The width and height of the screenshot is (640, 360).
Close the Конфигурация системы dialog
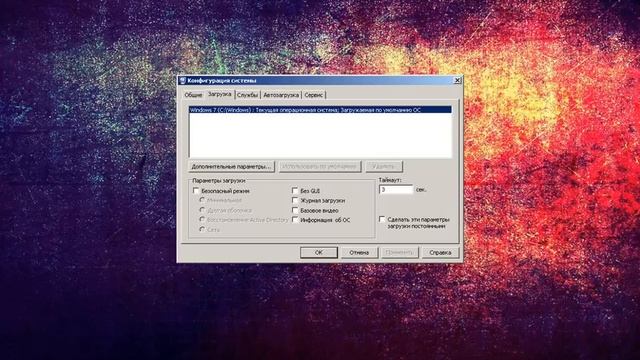pos(457,80)
